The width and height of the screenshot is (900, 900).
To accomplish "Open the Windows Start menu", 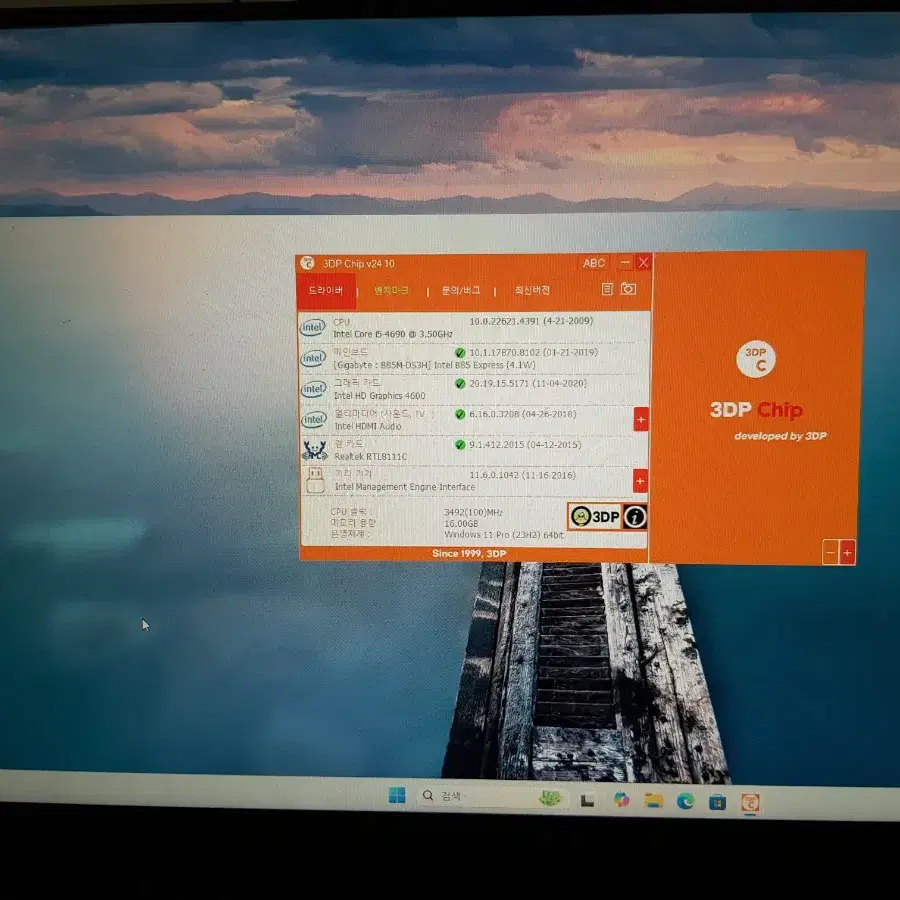I will [x=397, y=795].
